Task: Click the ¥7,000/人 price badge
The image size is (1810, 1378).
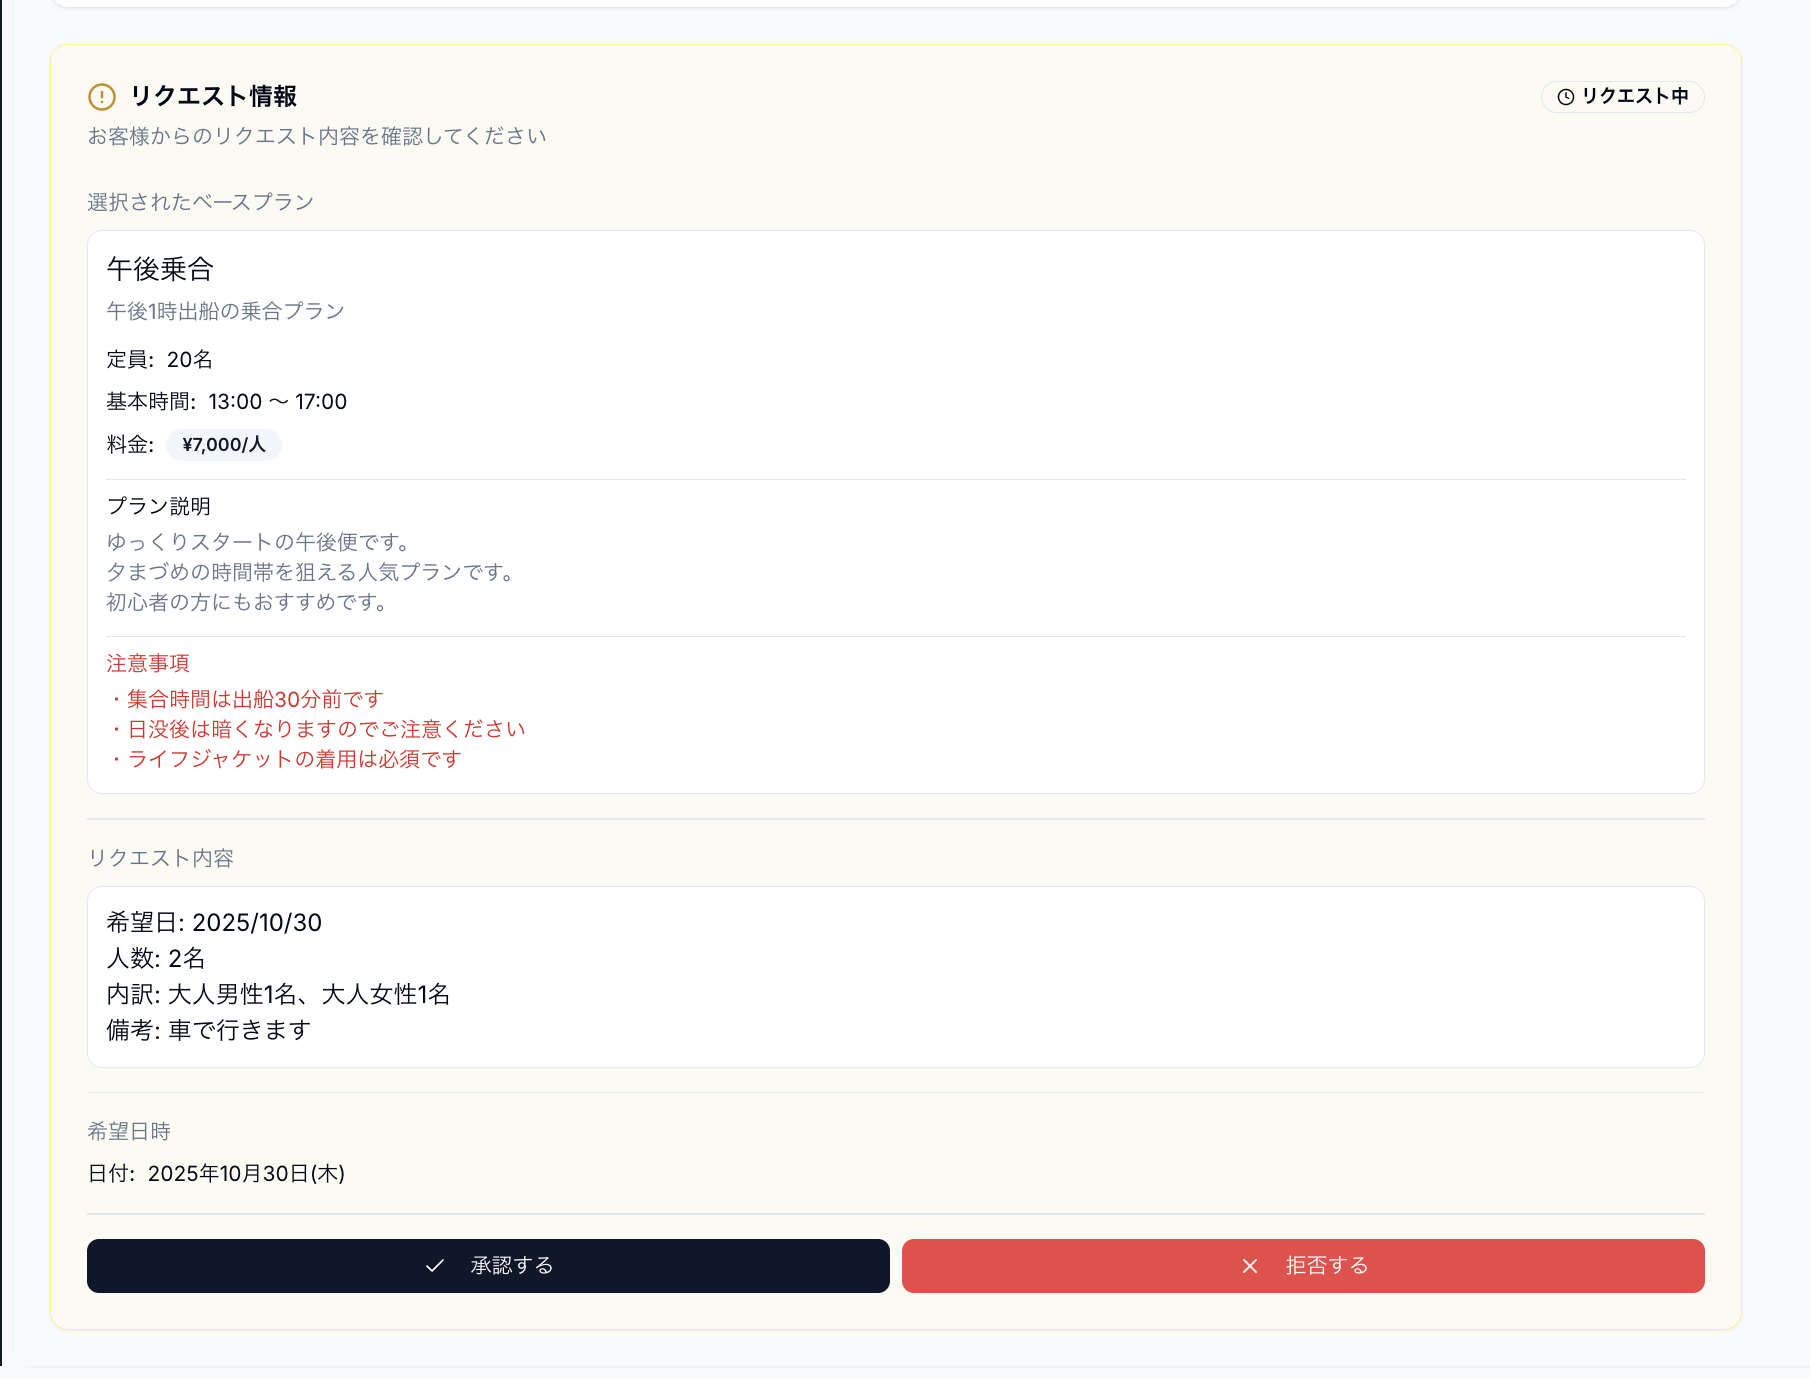Action: pos(224,445)
